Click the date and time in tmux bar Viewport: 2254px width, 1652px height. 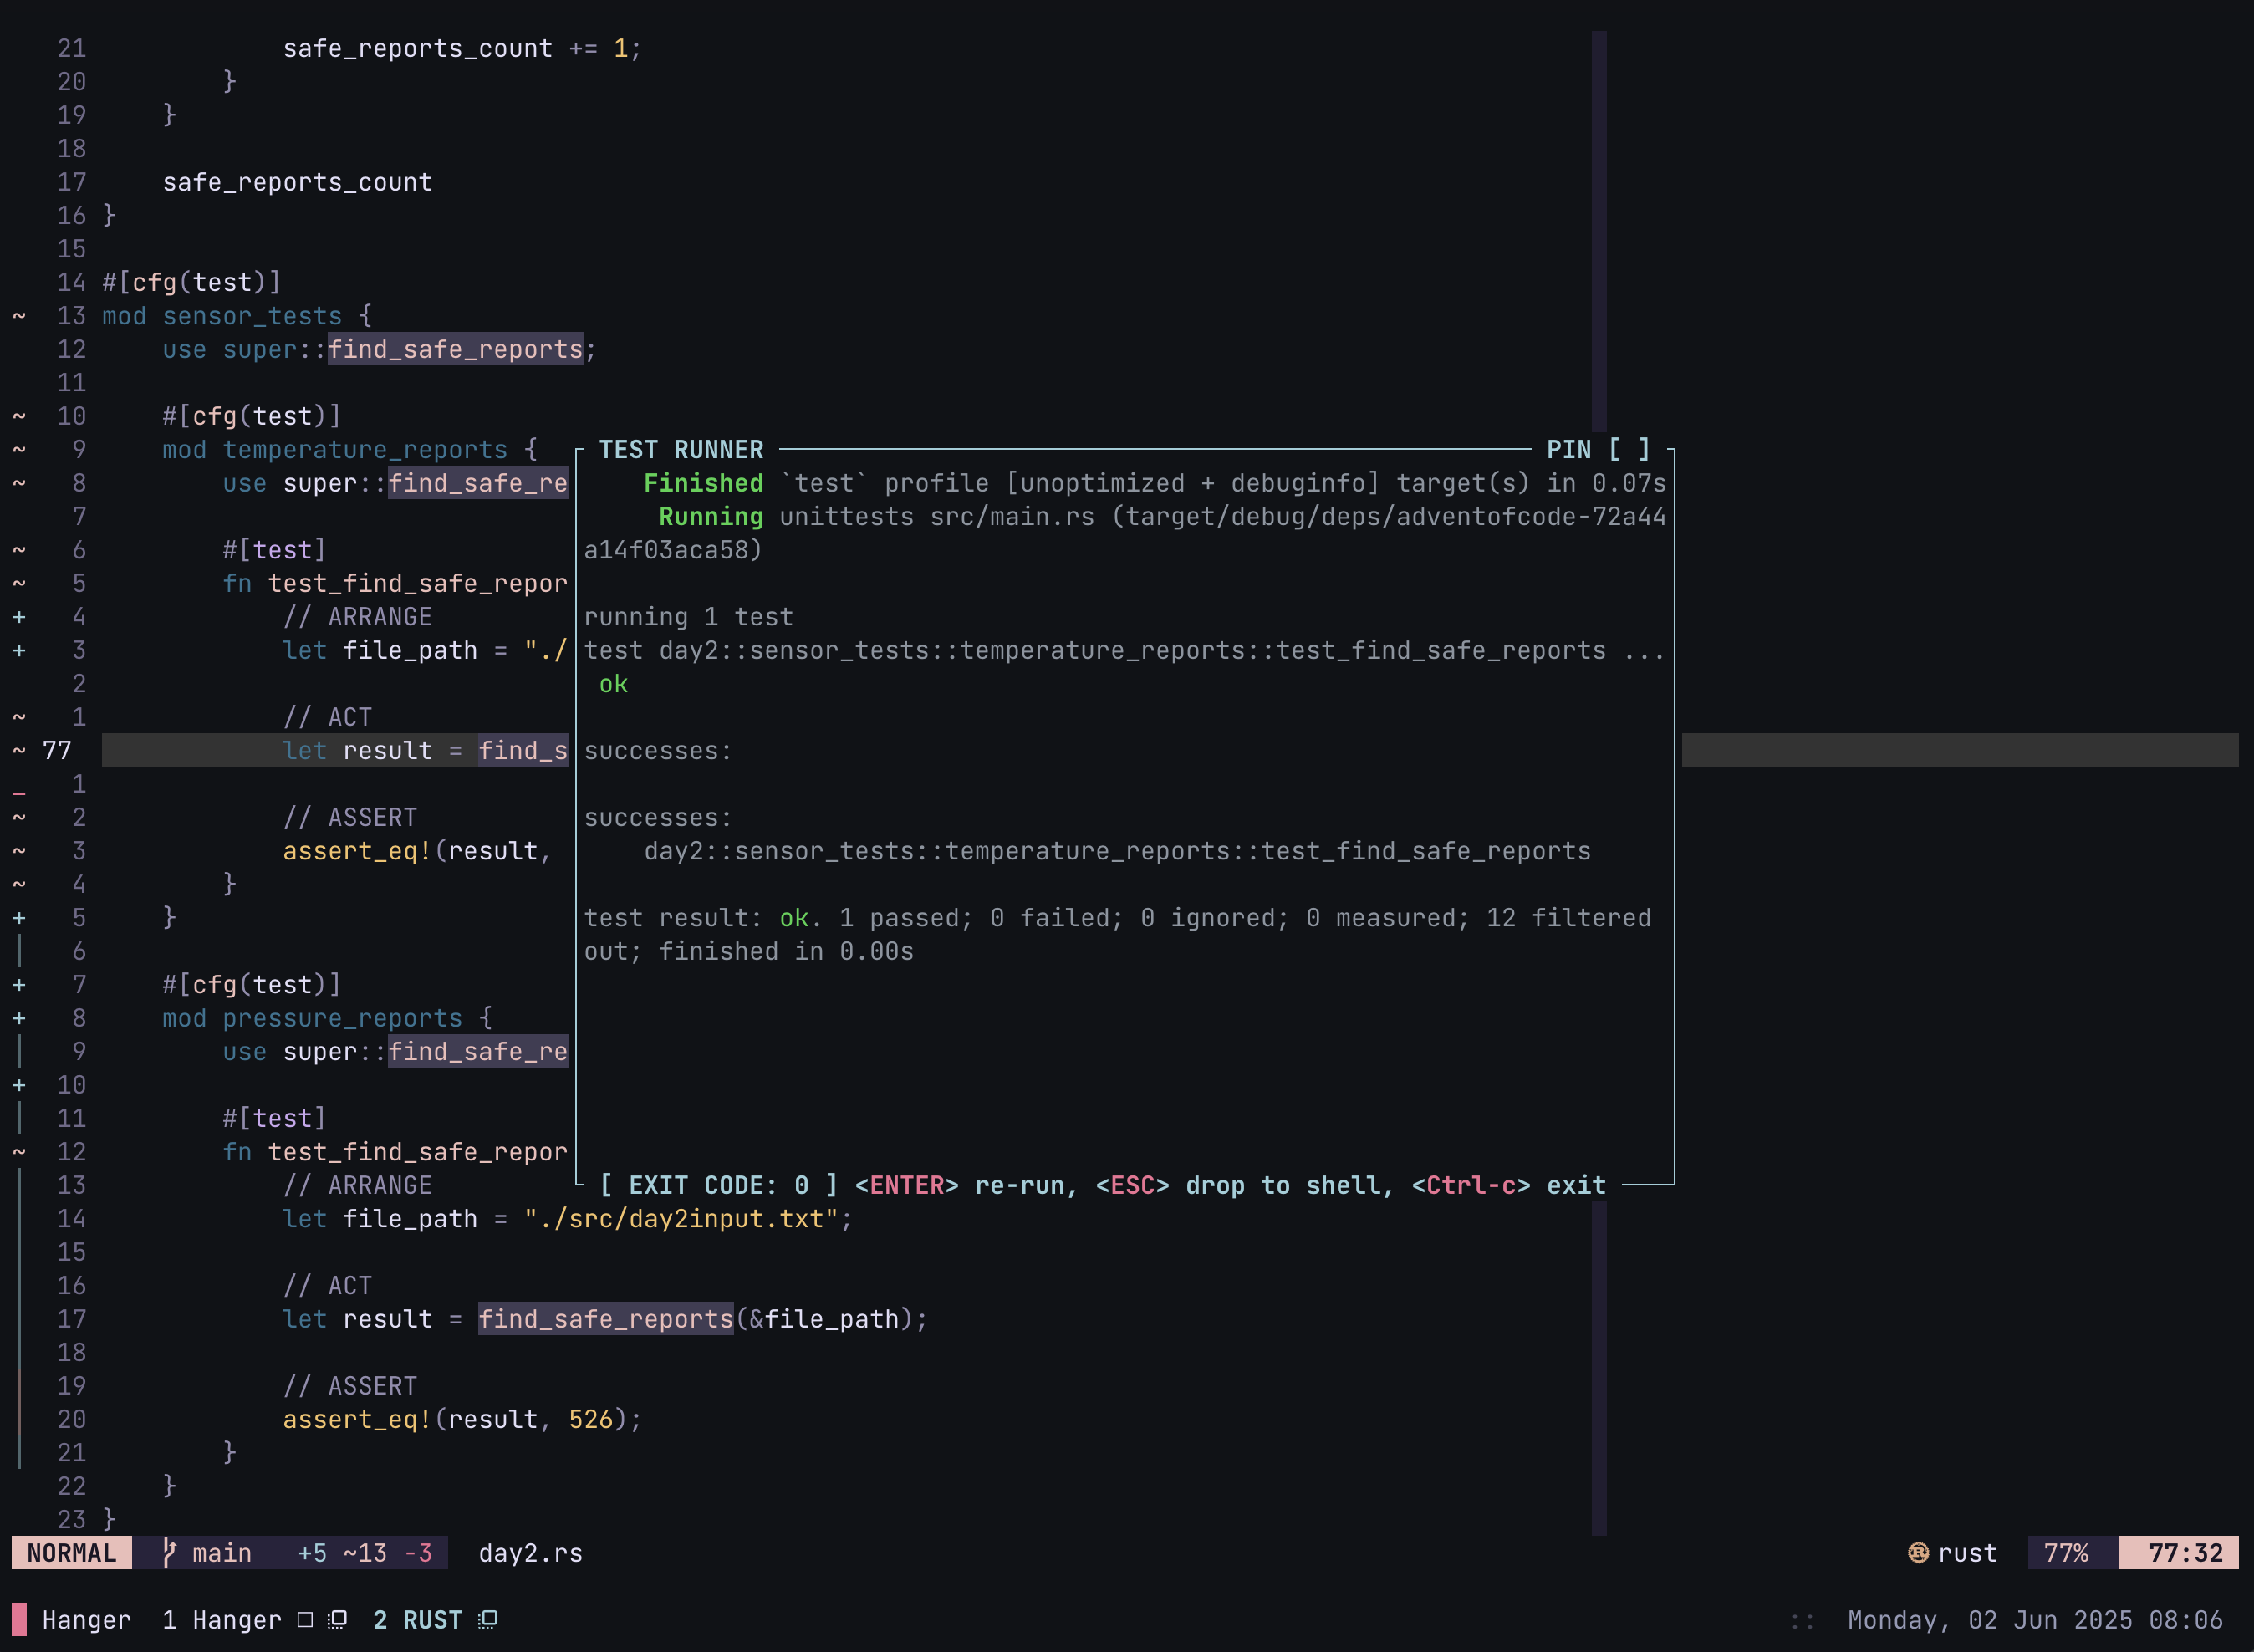coord(2035,1619)
